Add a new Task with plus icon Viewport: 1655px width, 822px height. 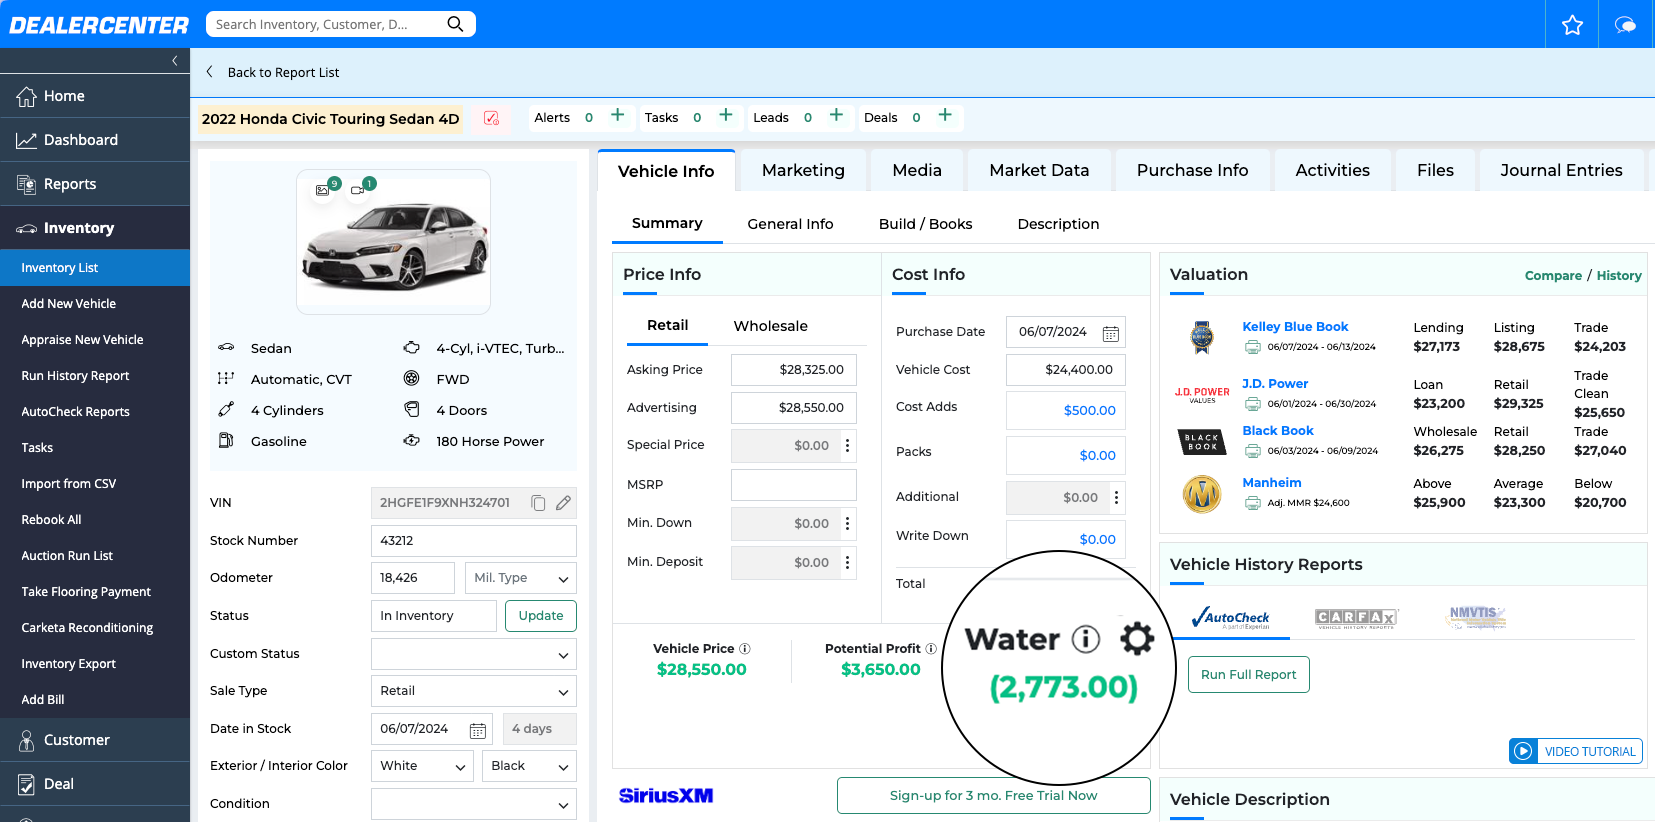pyautogui.click(x=726, y=116)
